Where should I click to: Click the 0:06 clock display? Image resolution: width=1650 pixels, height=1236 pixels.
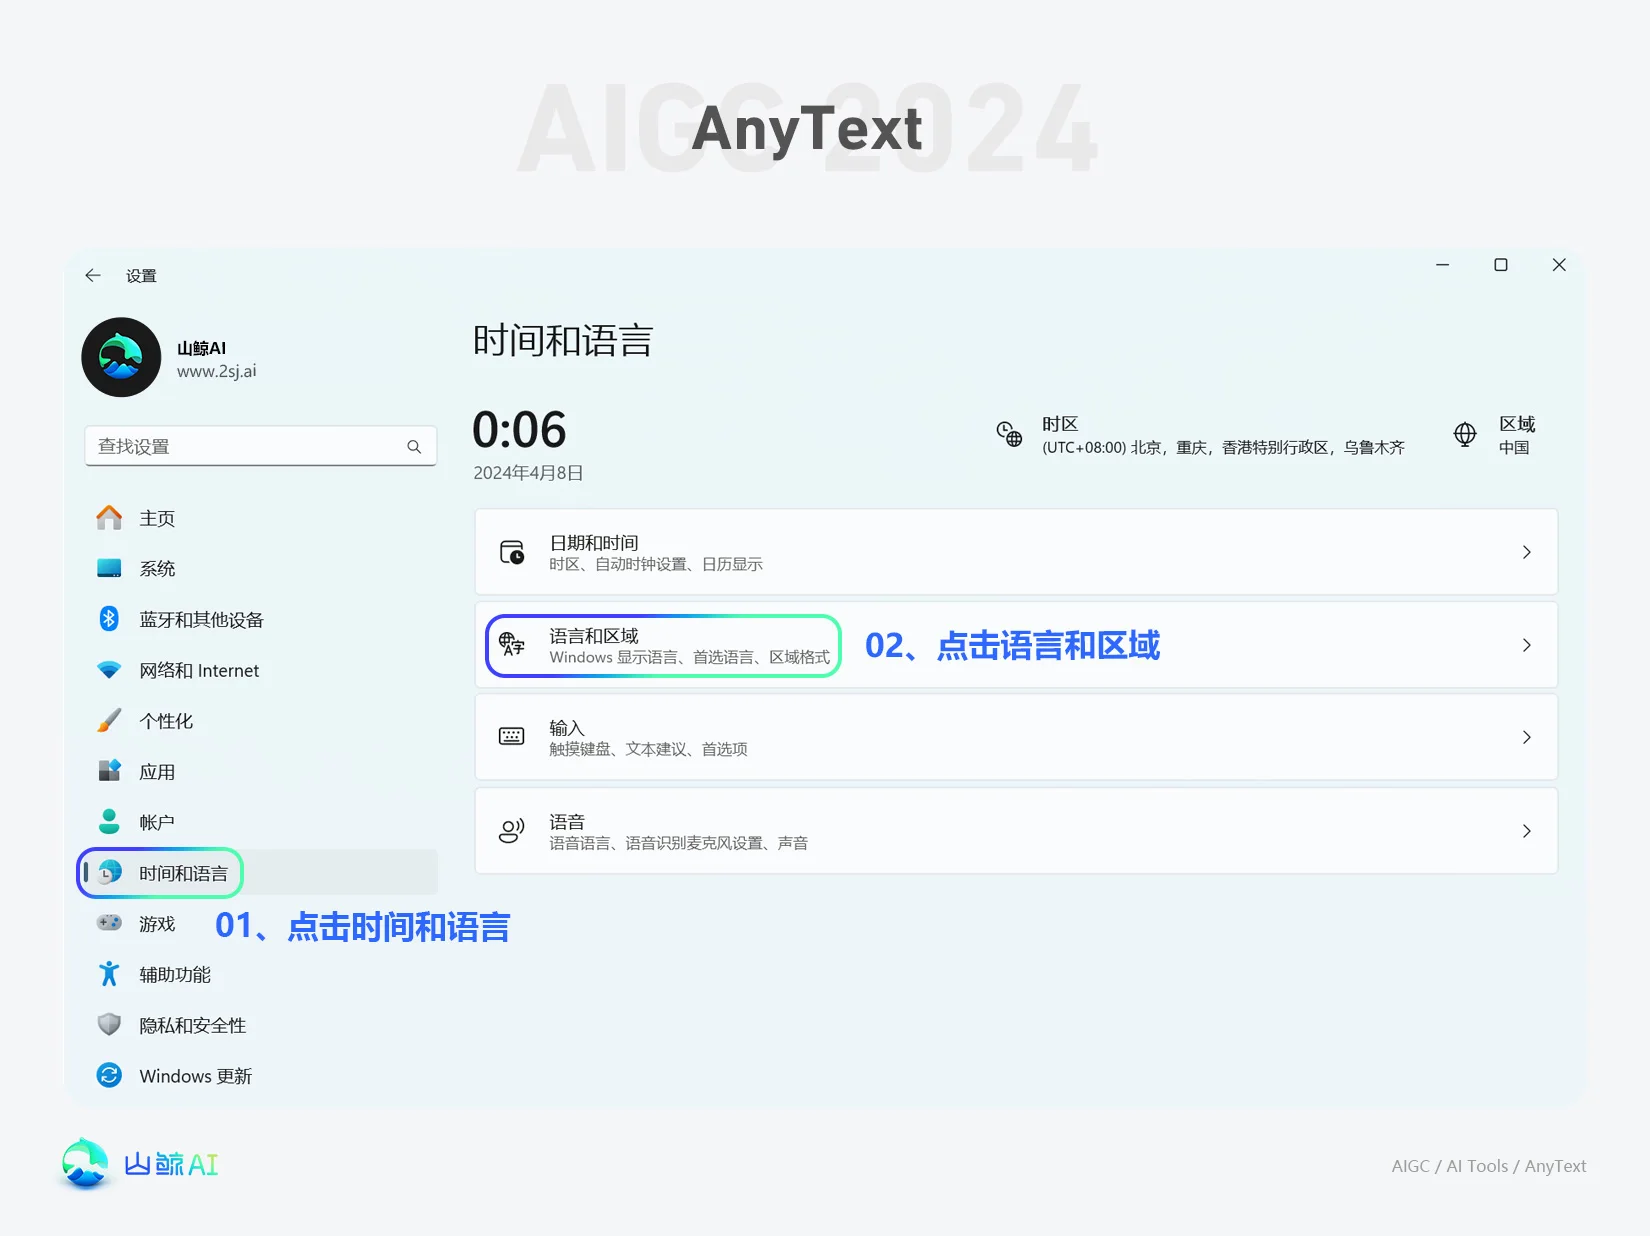click(x=519, y=430)
